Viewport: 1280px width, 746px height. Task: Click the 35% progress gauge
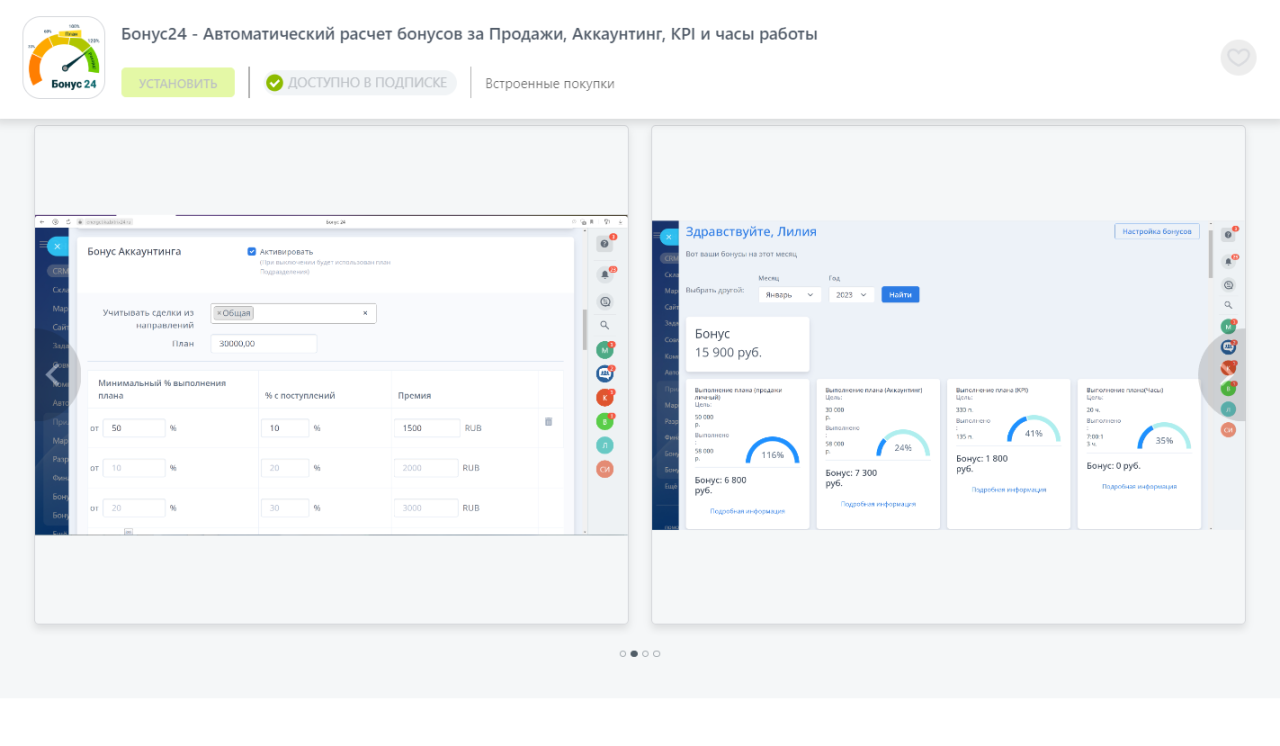pos(1164,437)
